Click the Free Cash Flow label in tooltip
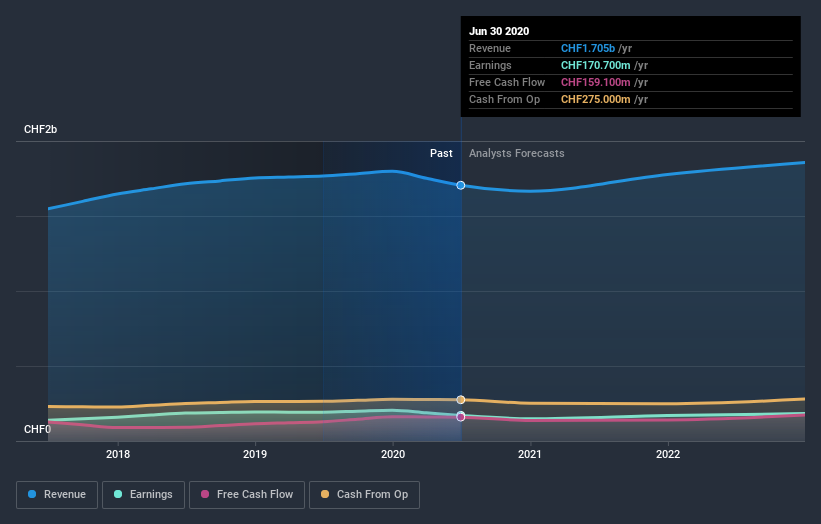 (x=507, y=82)
